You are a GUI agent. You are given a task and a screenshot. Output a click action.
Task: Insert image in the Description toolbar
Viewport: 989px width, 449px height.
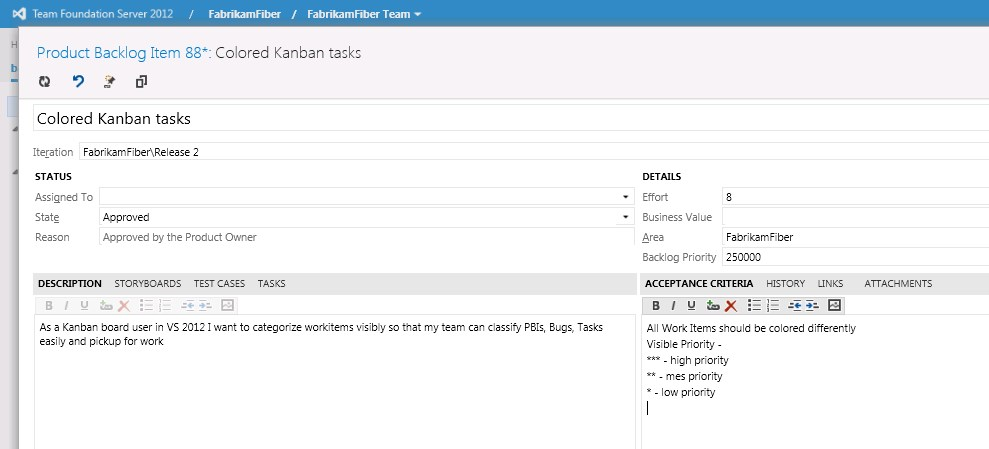228,306
